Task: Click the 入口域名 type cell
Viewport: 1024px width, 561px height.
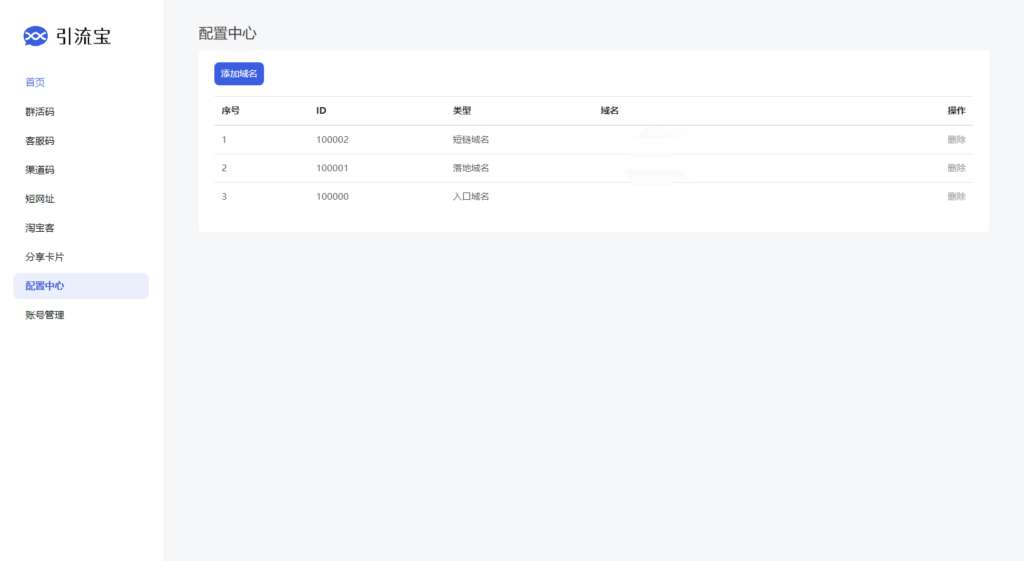Action: click(471, 197)
